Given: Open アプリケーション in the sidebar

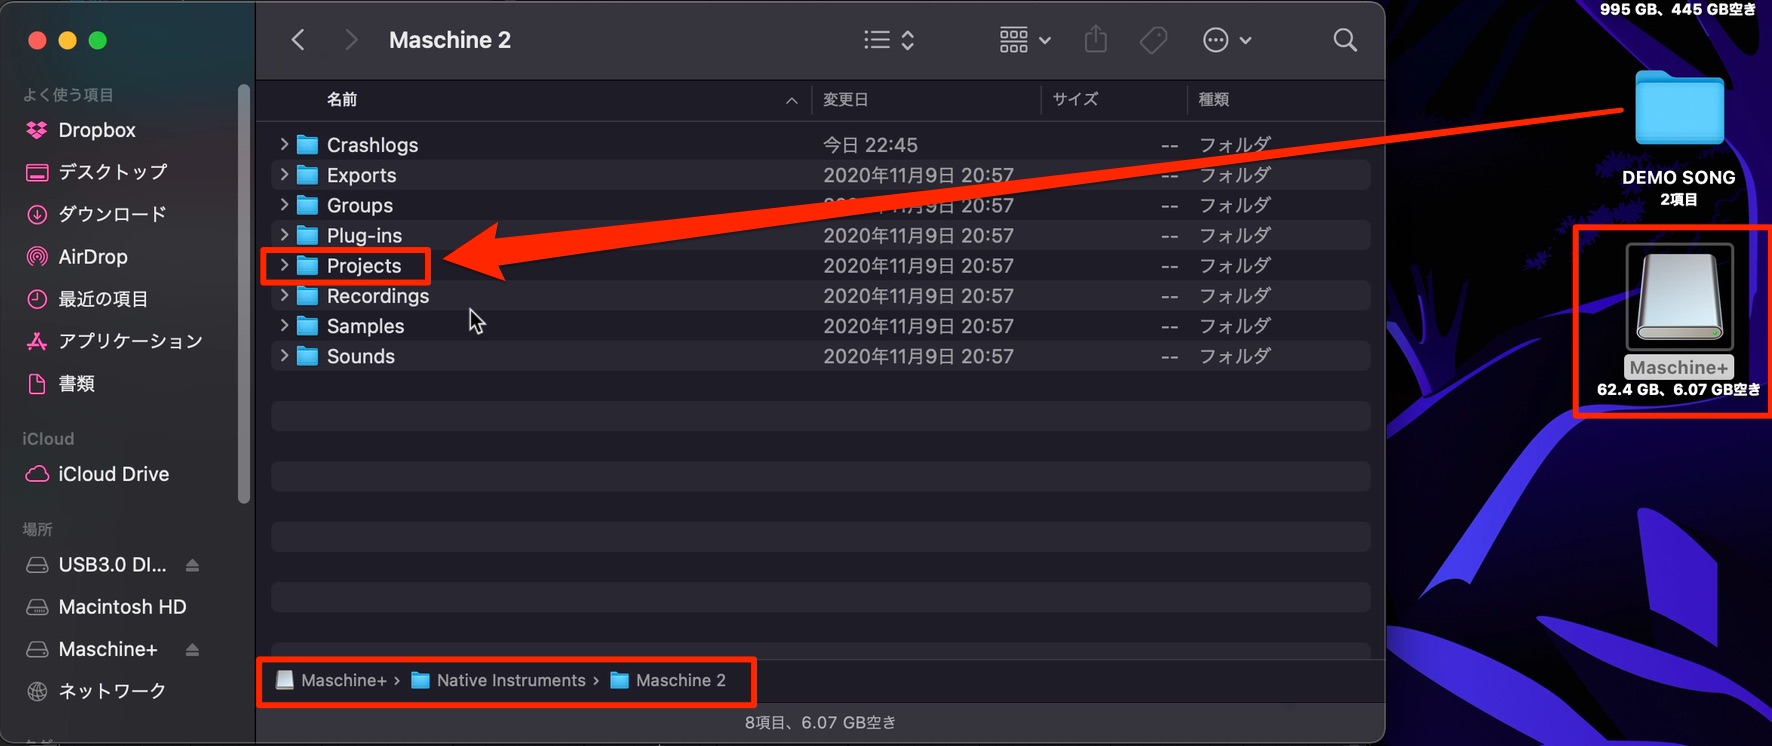Looking at the screenshot, I should [113, 341].
